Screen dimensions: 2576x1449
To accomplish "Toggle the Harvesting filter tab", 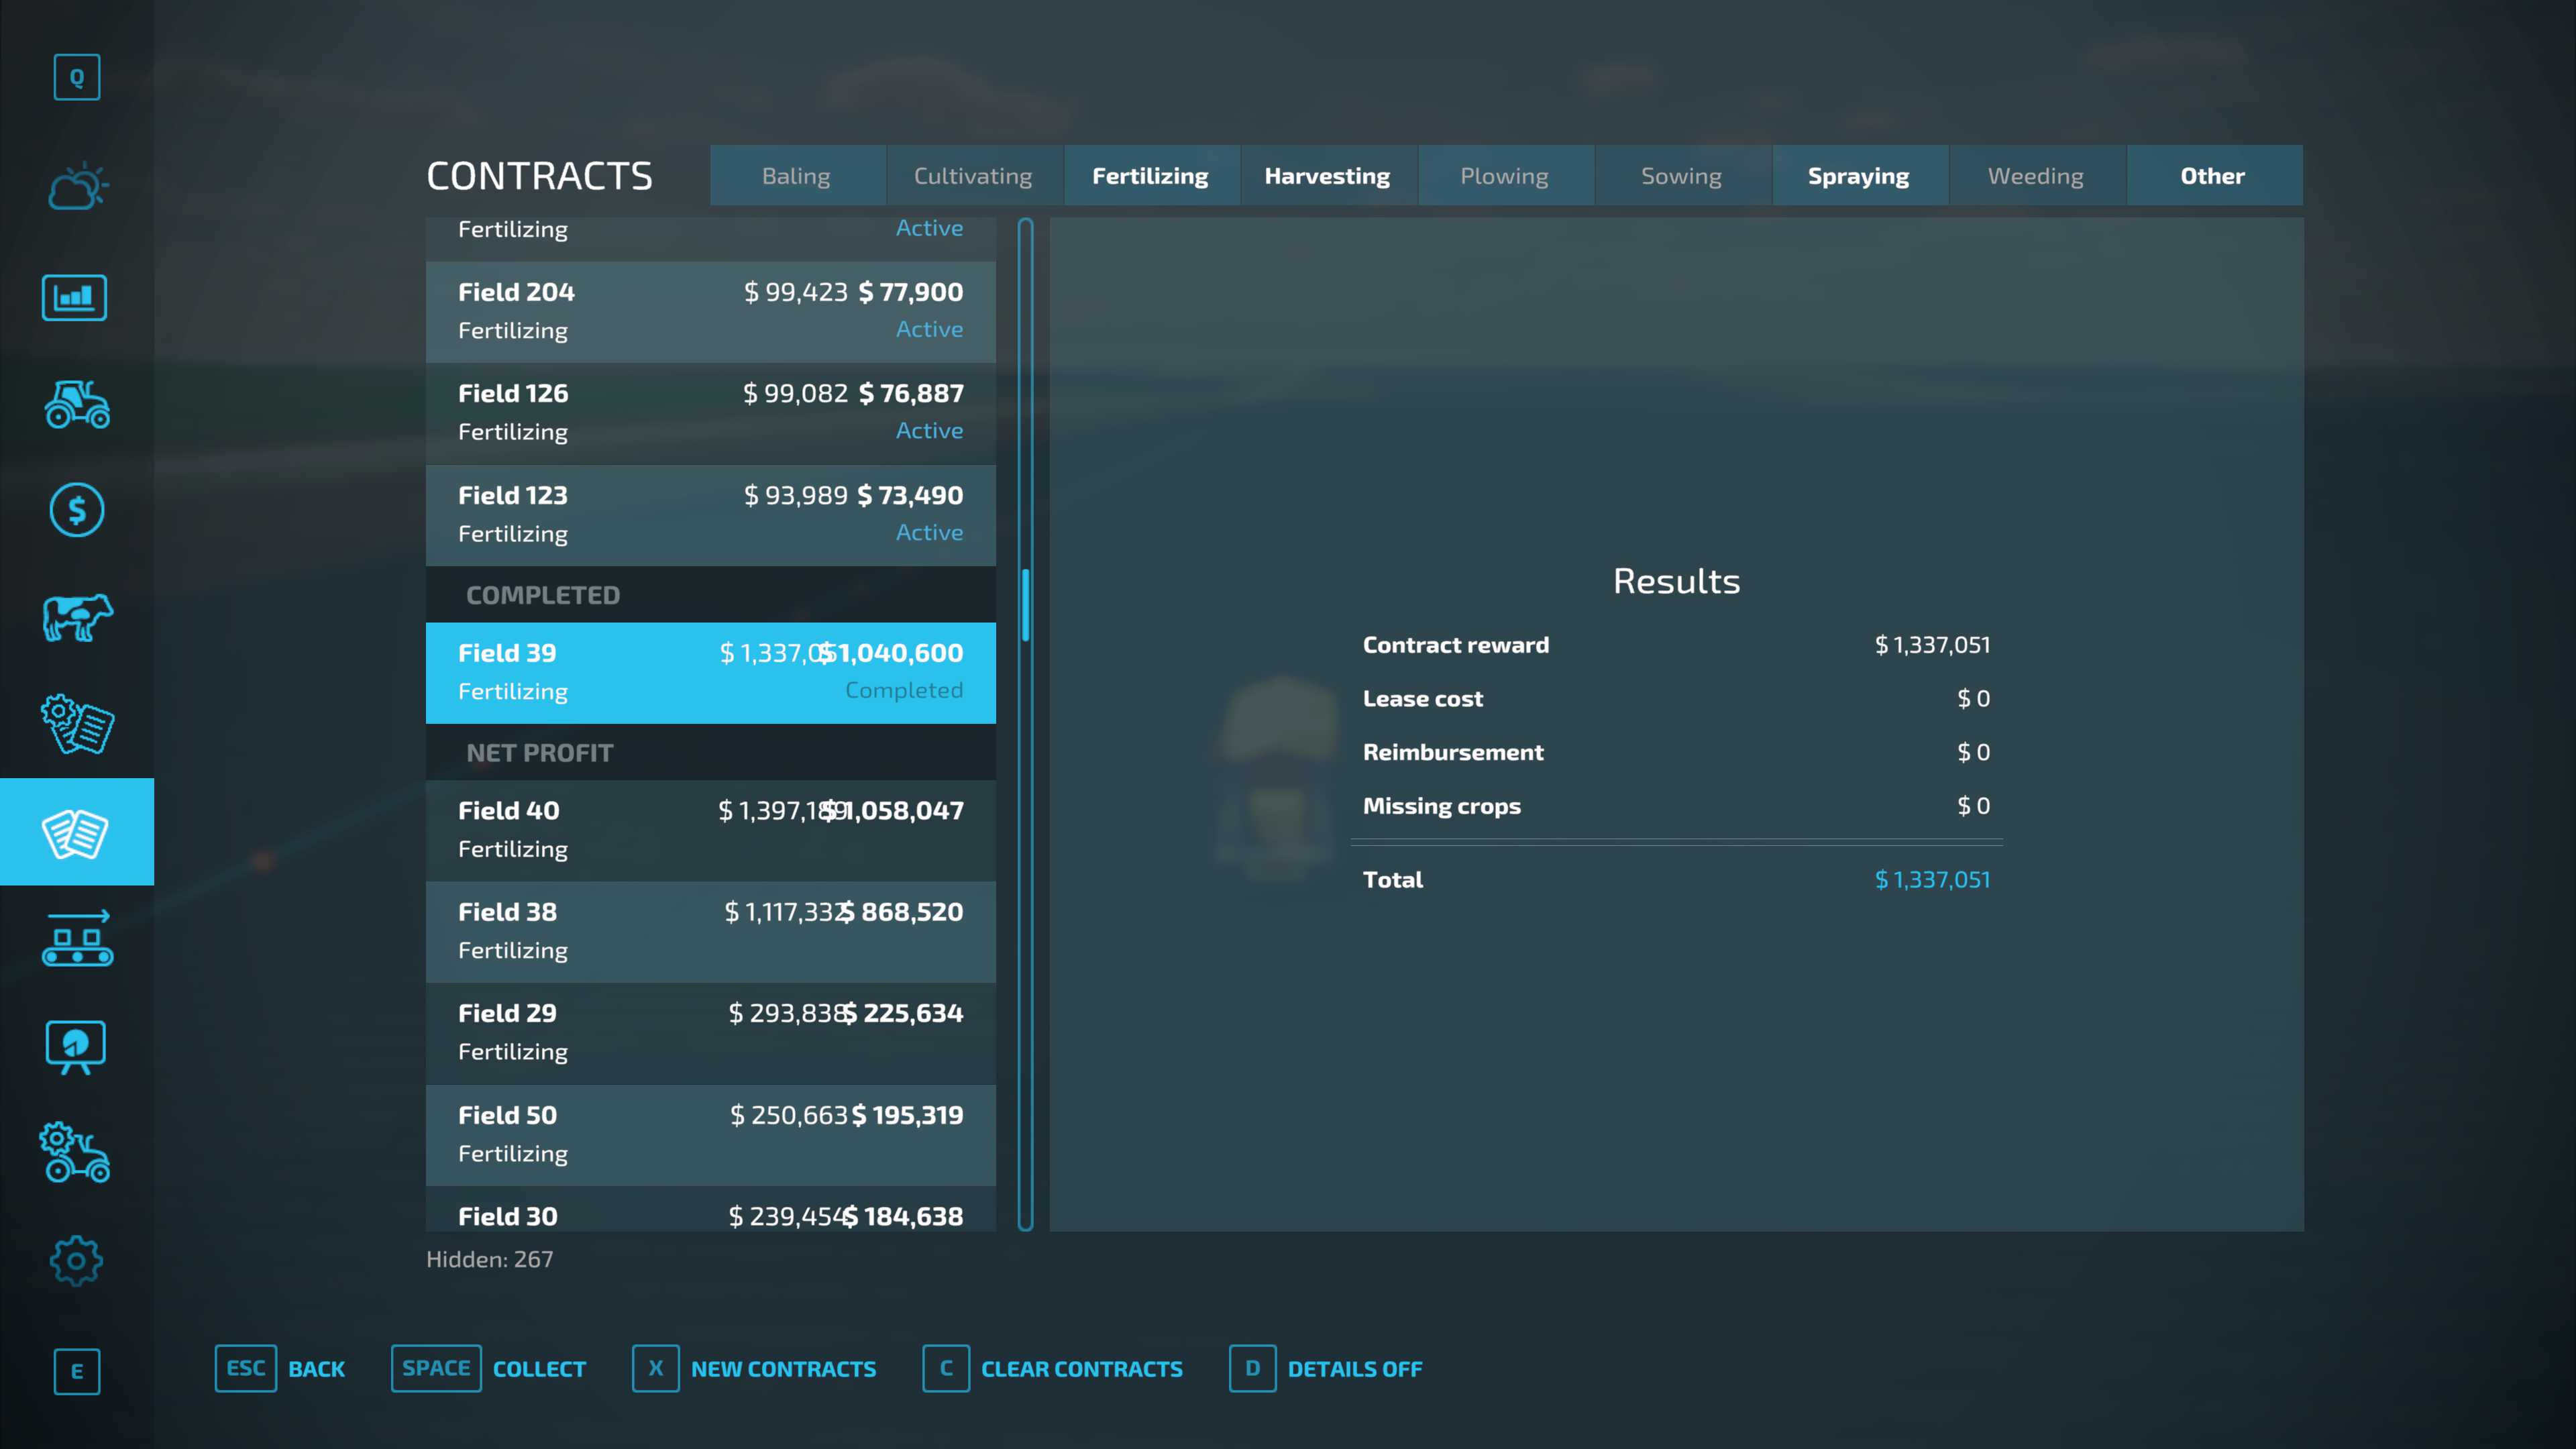I will [x=1328, y=175].
